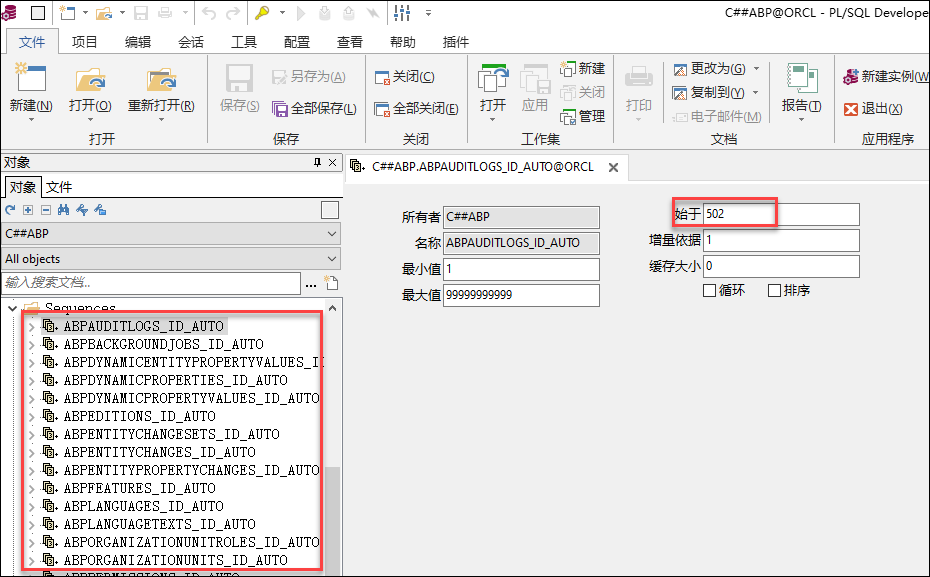This screenshot has height=577, width=930.
Task: Click the Undo arrow icon
Action: tap(209, 12)
